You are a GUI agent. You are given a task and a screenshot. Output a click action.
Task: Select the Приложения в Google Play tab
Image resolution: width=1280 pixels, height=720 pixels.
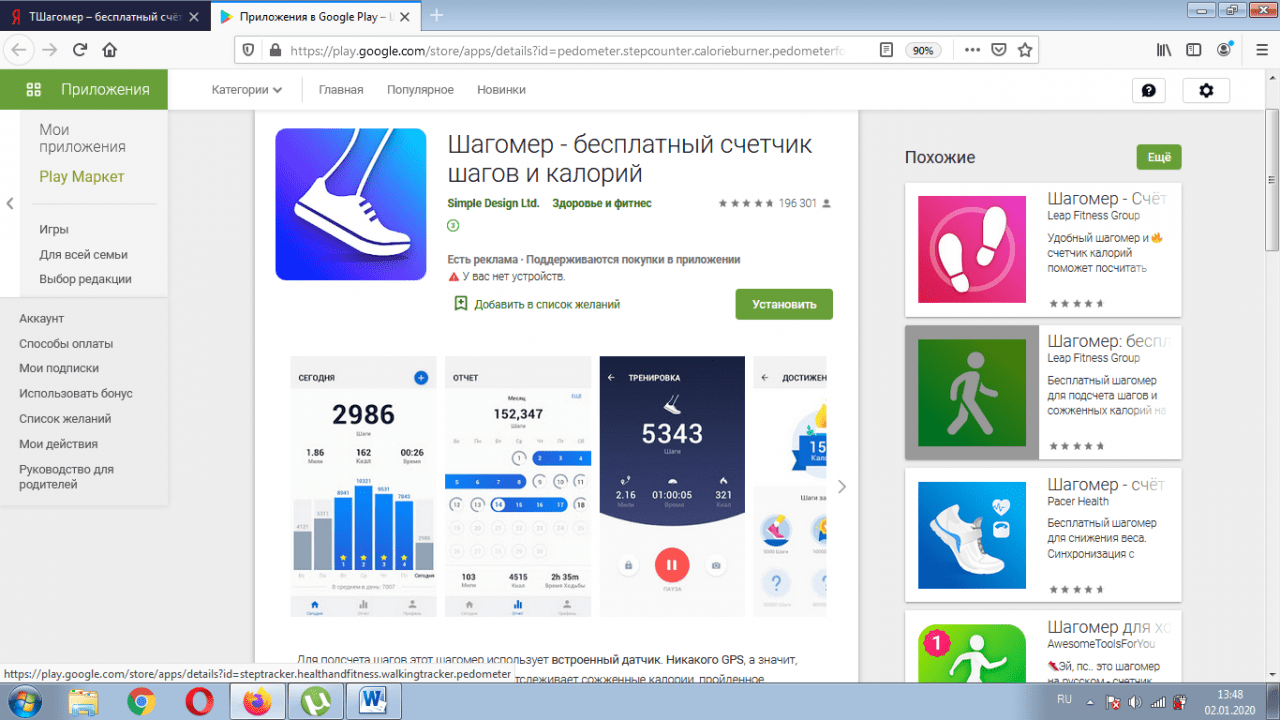[314, 16]
